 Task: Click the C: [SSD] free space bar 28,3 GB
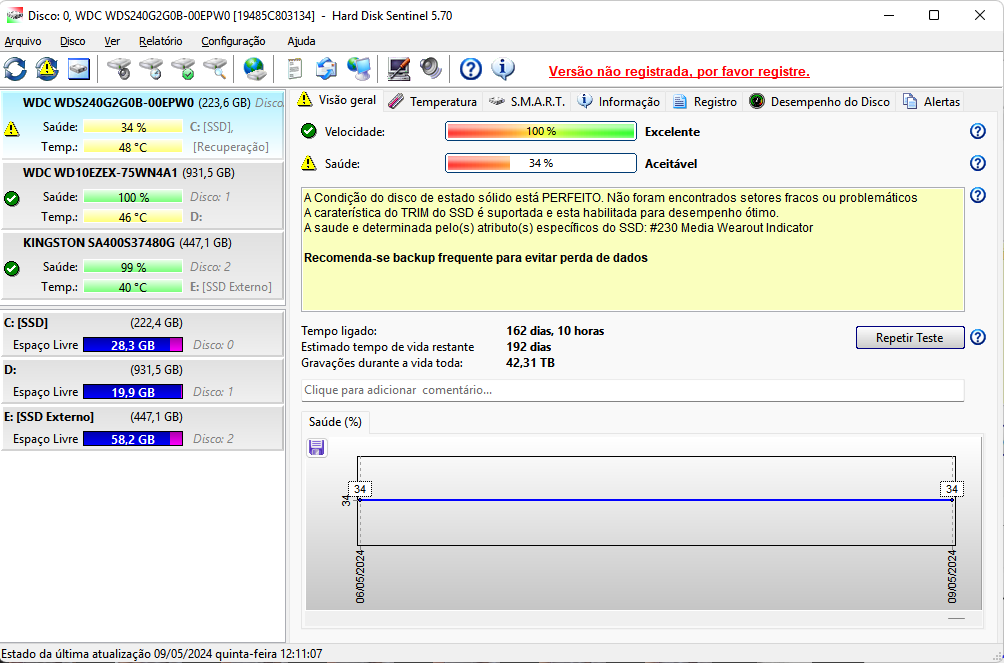pos(133,345)
